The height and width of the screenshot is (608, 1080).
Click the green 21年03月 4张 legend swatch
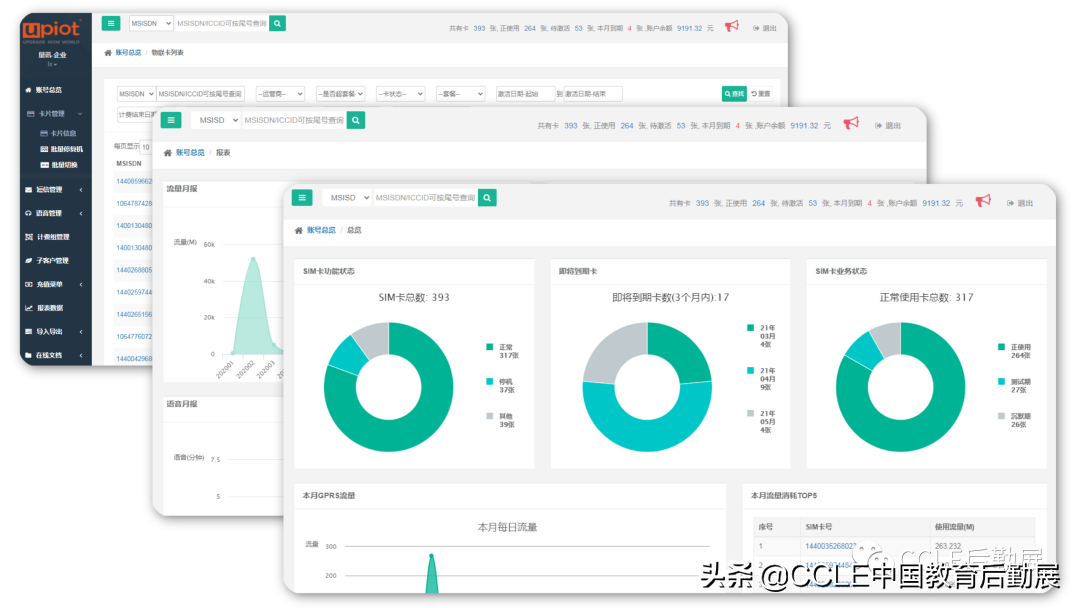tap(750, 328)
